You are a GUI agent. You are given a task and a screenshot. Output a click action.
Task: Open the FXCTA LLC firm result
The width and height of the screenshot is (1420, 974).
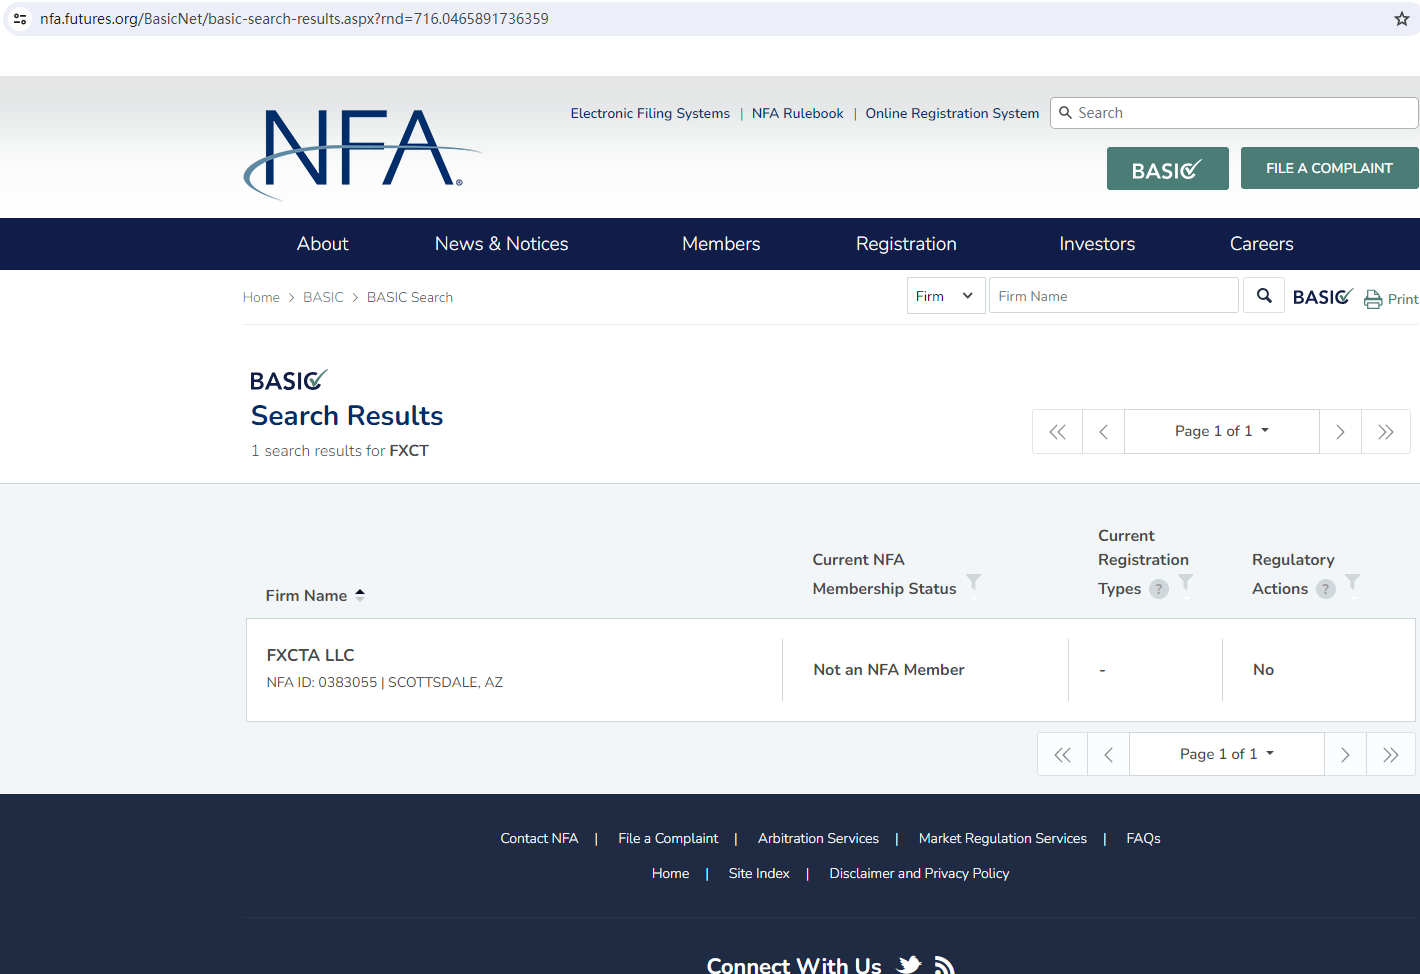(x=310, y=655)
